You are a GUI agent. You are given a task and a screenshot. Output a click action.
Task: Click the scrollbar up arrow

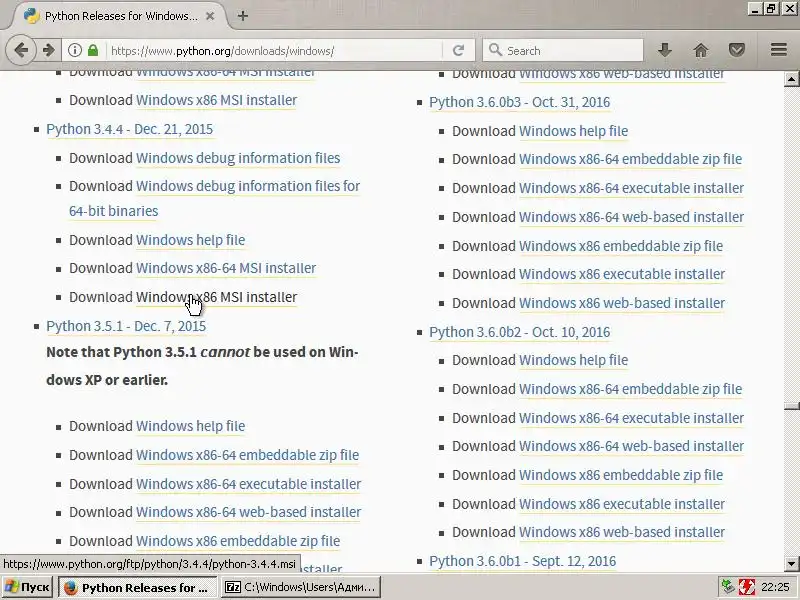click(791, 79)
